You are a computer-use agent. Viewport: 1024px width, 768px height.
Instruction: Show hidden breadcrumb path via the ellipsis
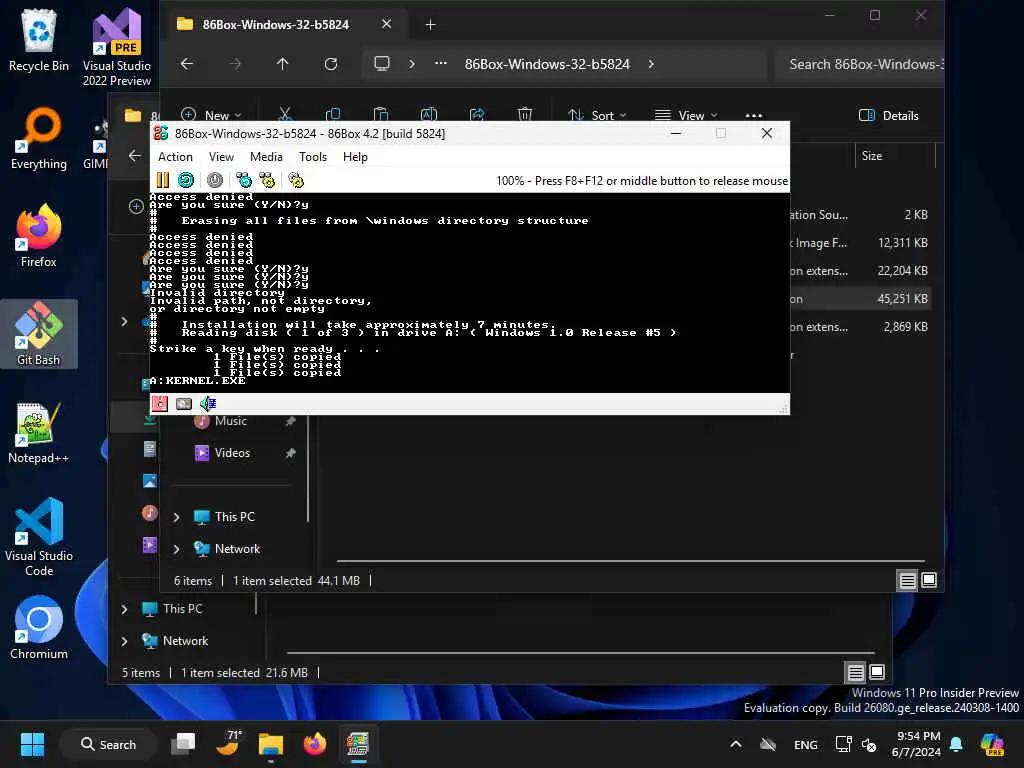[441, 64]
